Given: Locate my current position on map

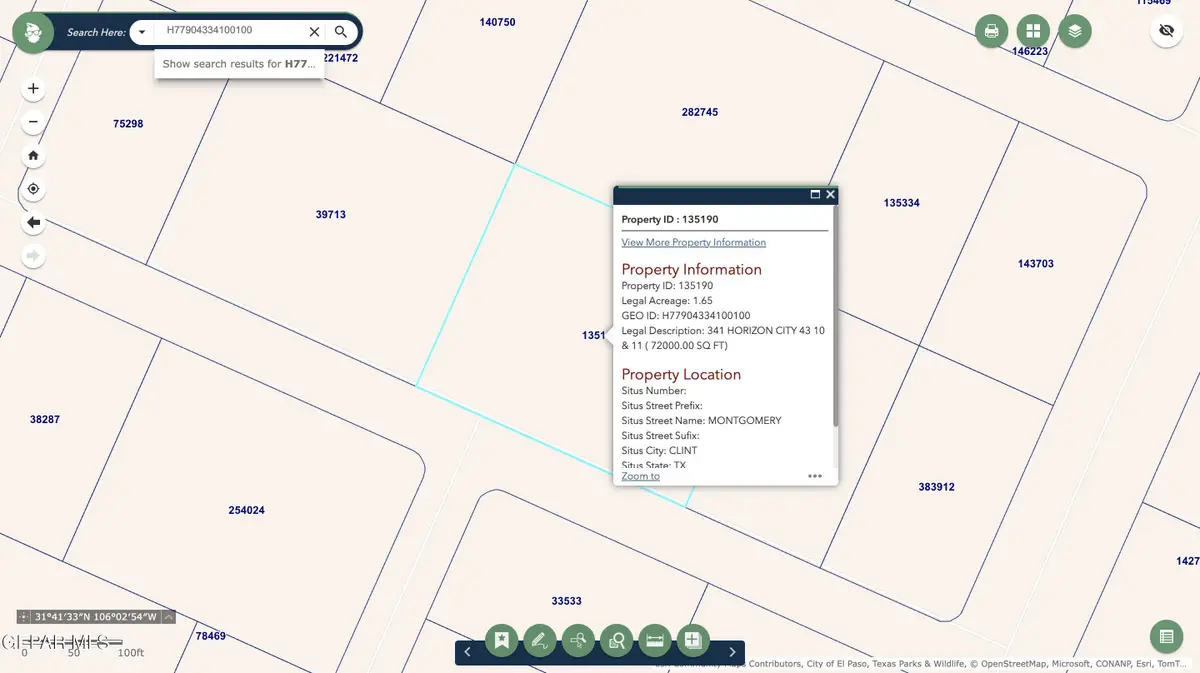Looking at the screenshot, I should point(33,189).
